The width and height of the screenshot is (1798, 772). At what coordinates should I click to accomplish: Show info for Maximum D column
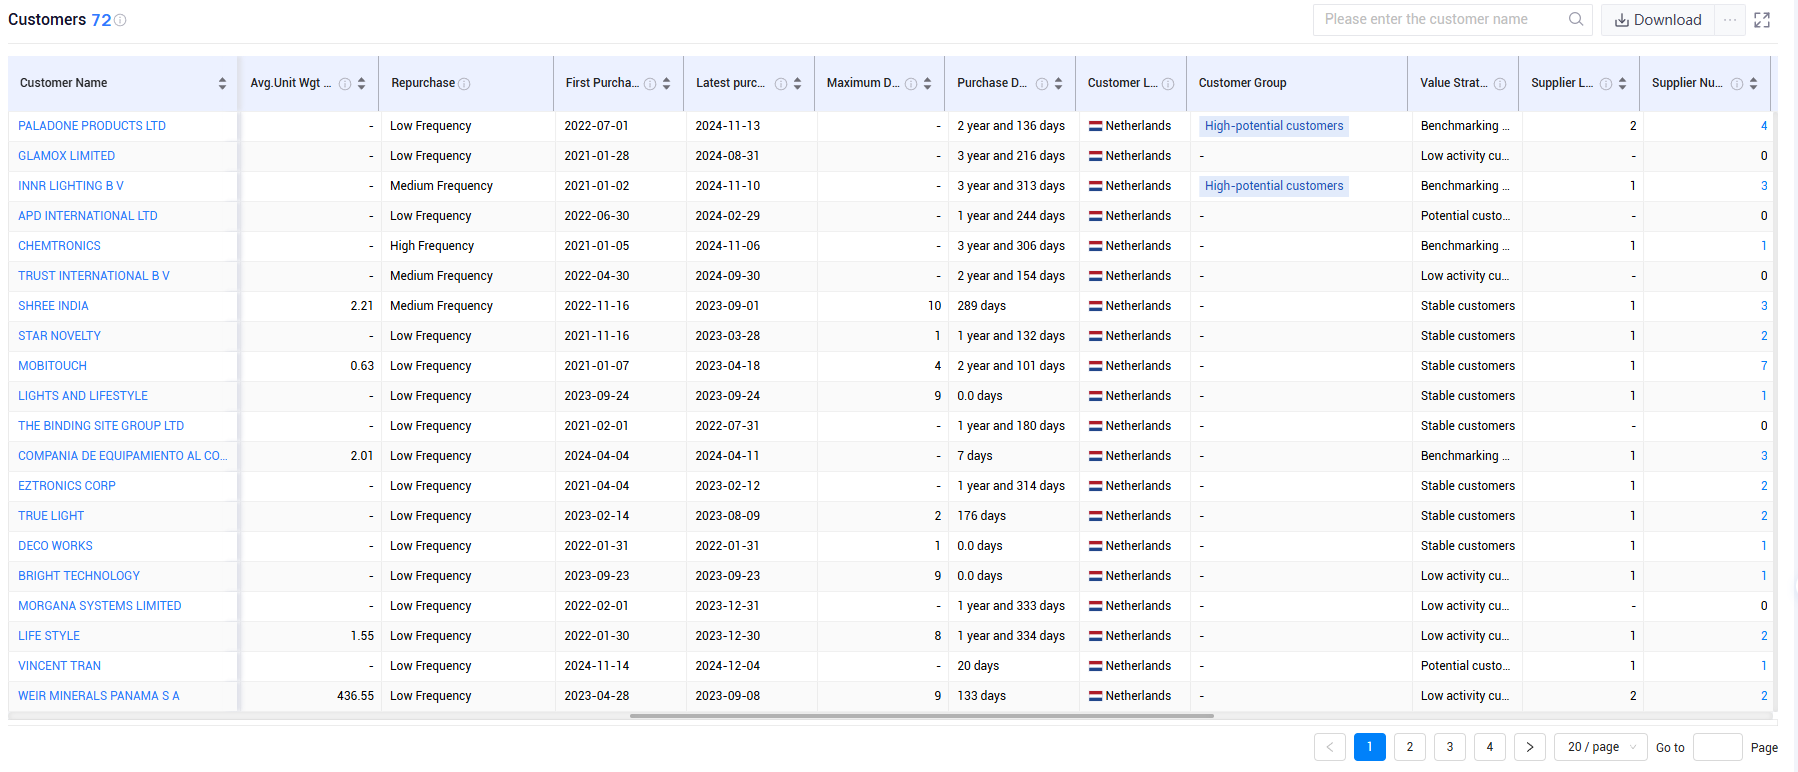coord(911,84)
